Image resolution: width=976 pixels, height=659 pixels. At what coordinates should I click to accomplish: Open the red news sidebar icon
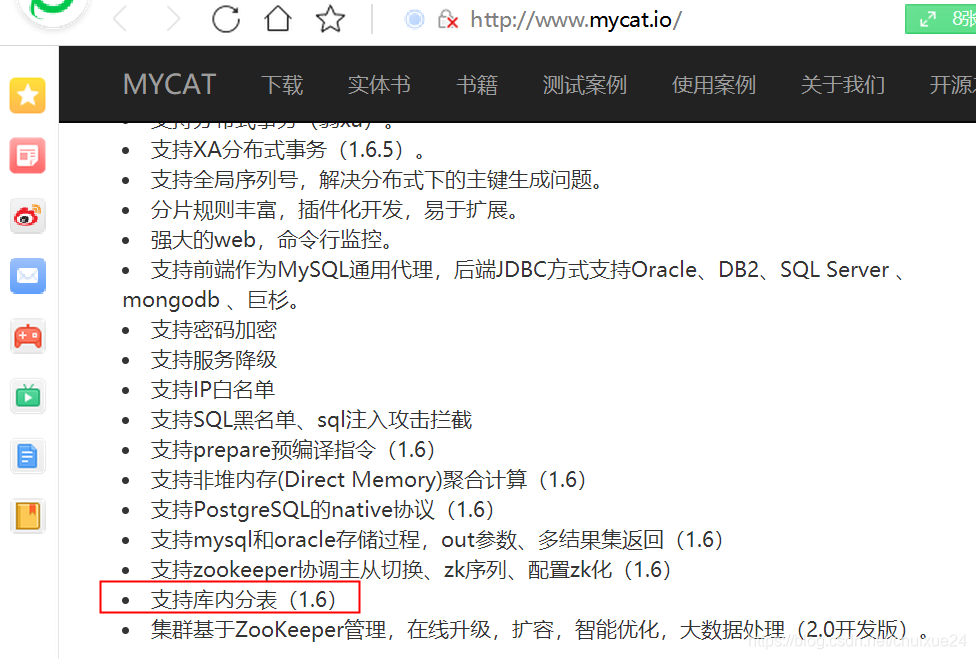[27, 156]
